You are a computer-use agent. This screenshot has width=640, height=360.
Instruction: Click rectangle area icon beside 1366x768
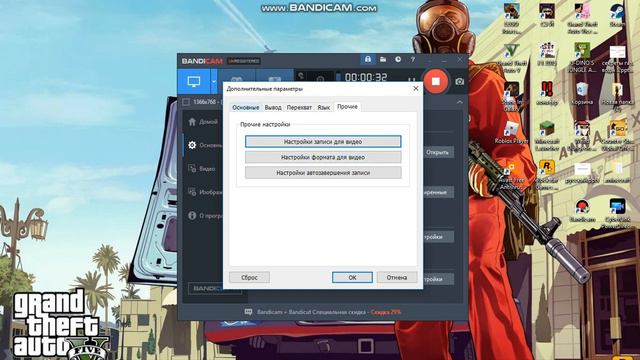point(186,102)
